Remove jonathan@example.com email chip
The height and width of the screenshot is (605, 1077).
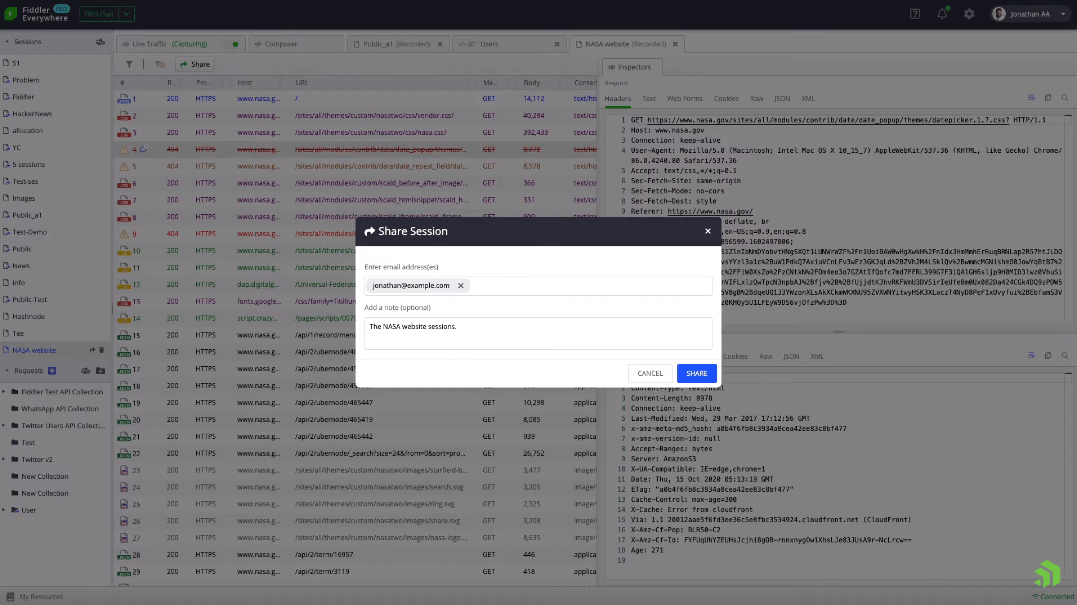[x=461, y=286]
